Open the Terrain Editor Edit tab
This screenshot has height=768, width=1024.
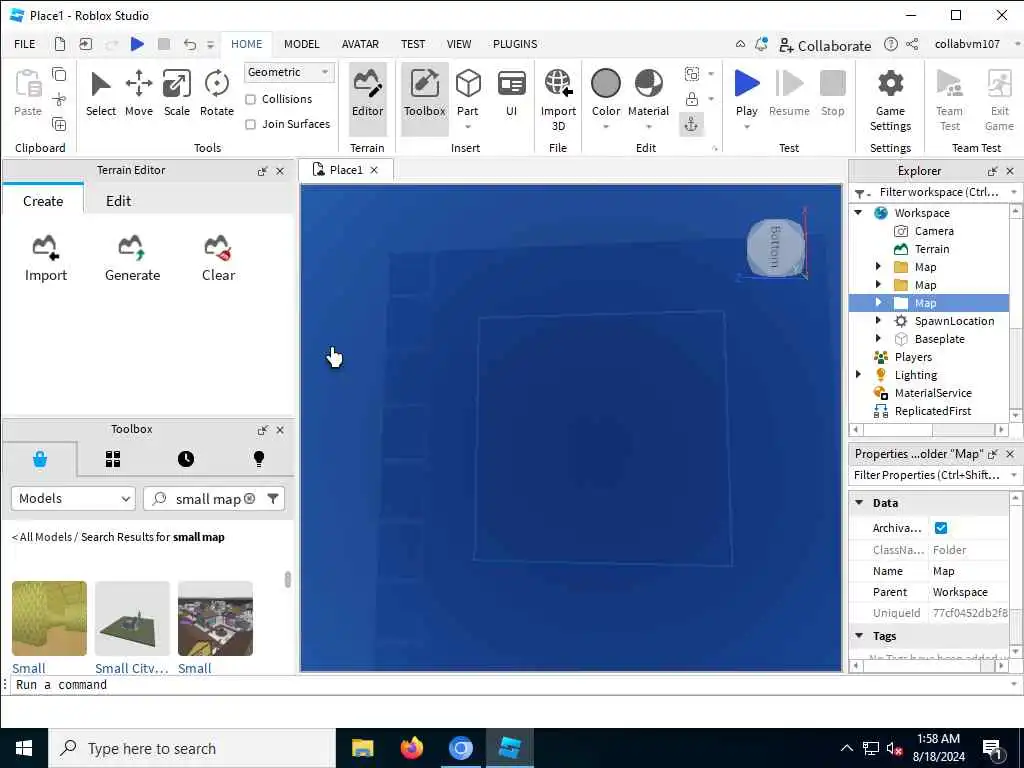119,201
